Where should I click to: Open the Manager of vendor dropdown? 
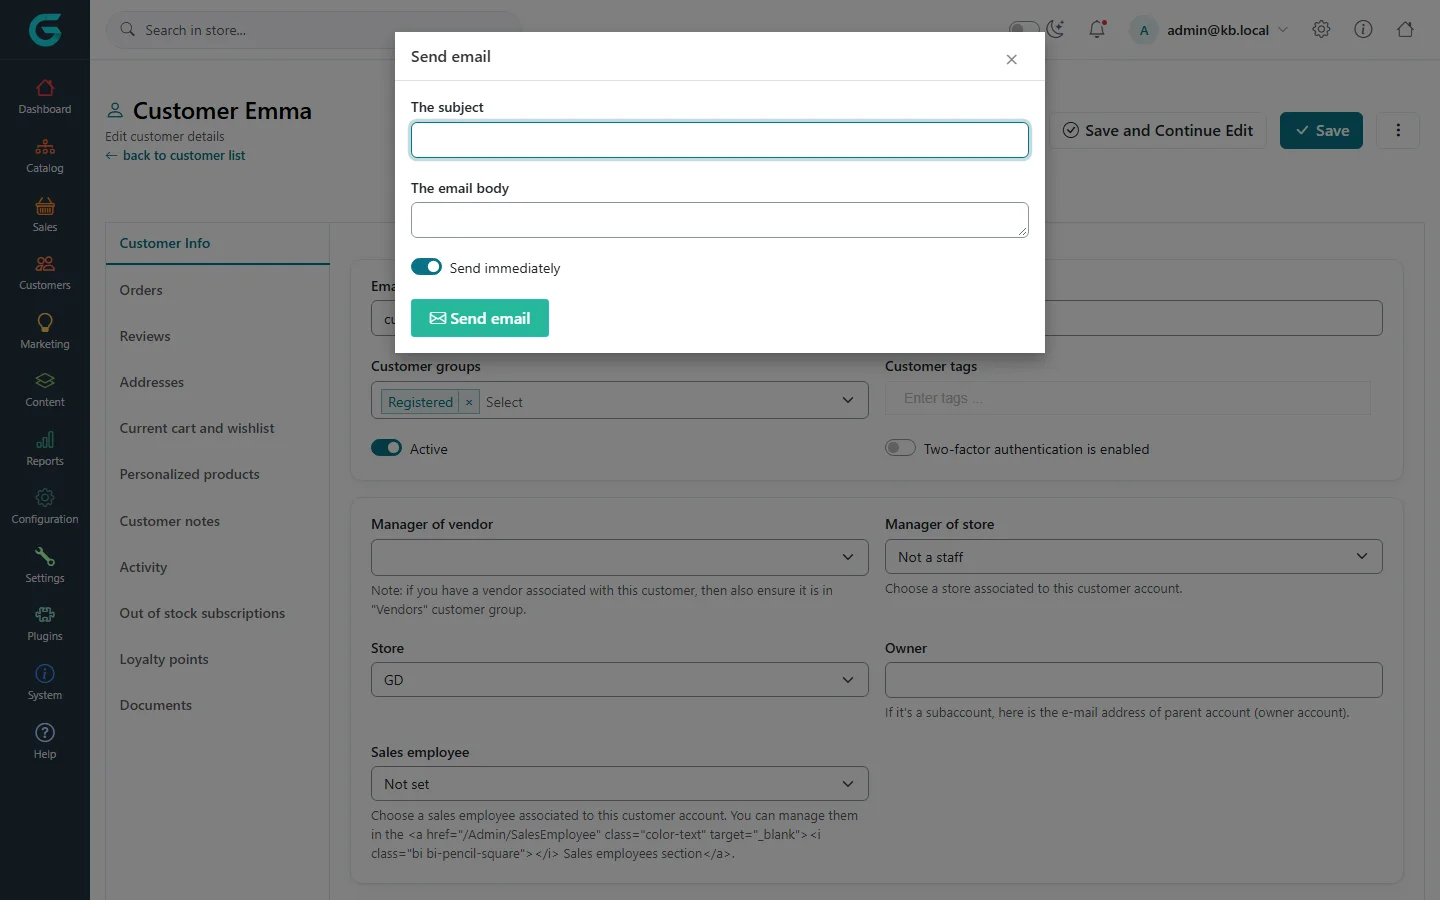click(619, 557)
